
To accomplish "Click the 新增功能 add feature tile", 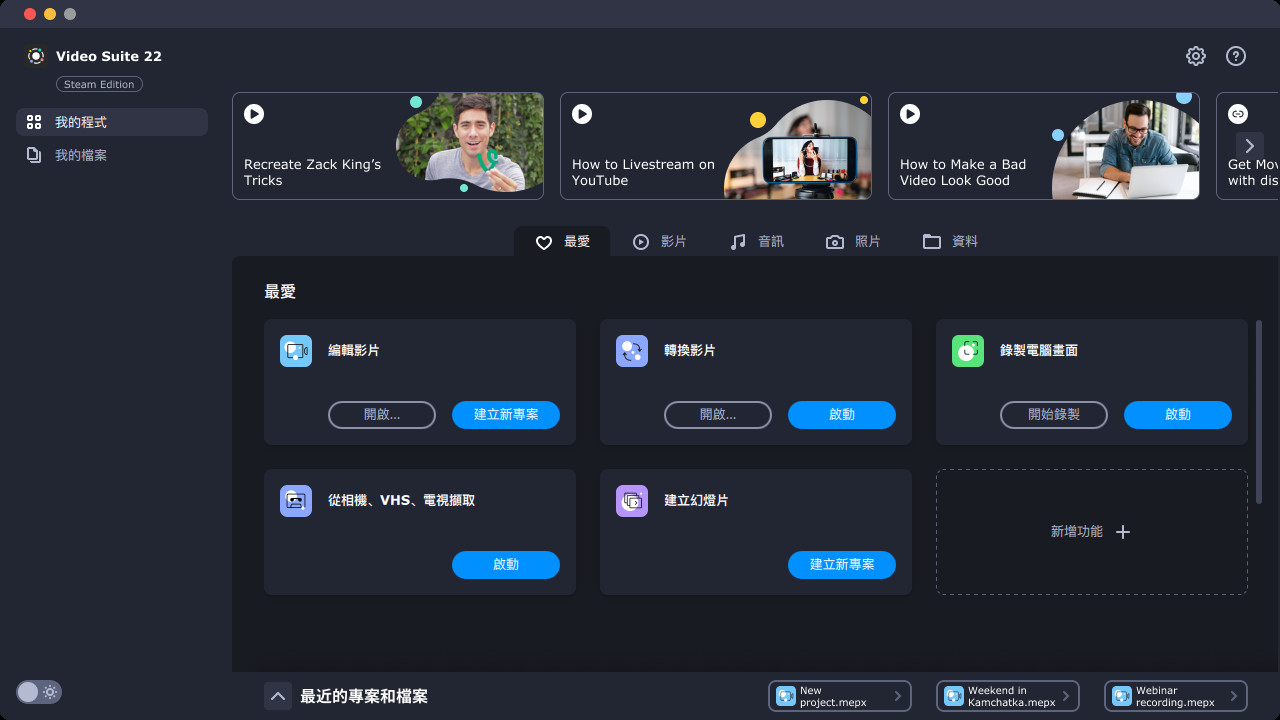I will click(x=1091, y=532).
